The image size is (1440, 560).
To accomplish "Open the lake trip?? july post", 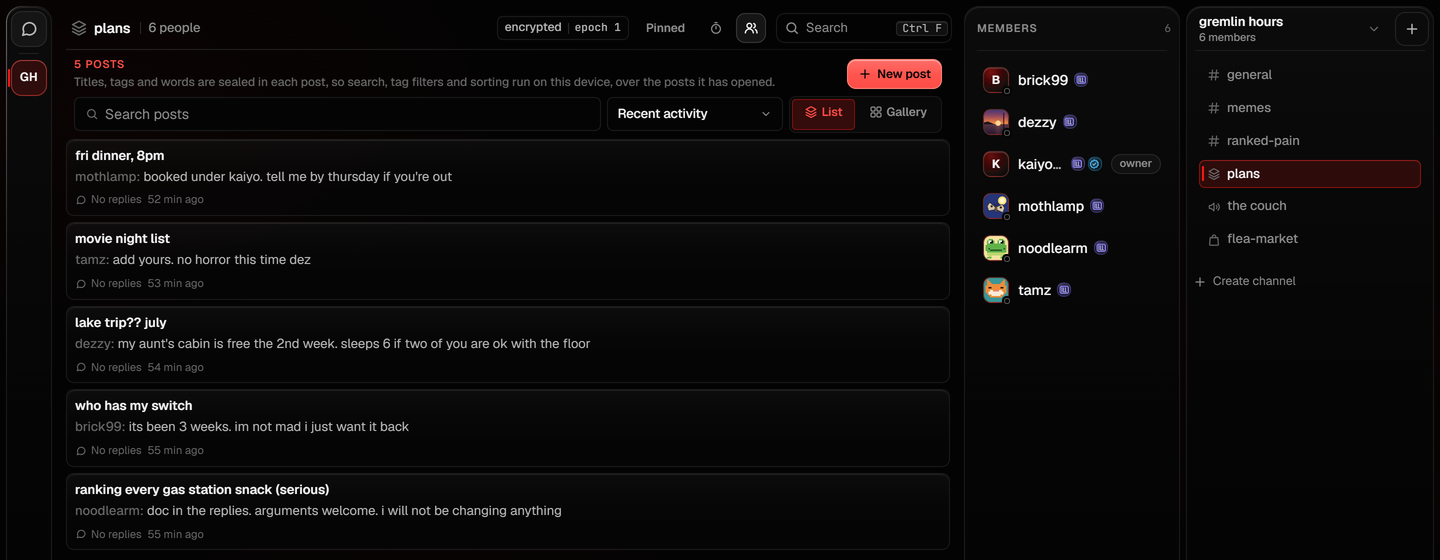I will pos(507,345).
